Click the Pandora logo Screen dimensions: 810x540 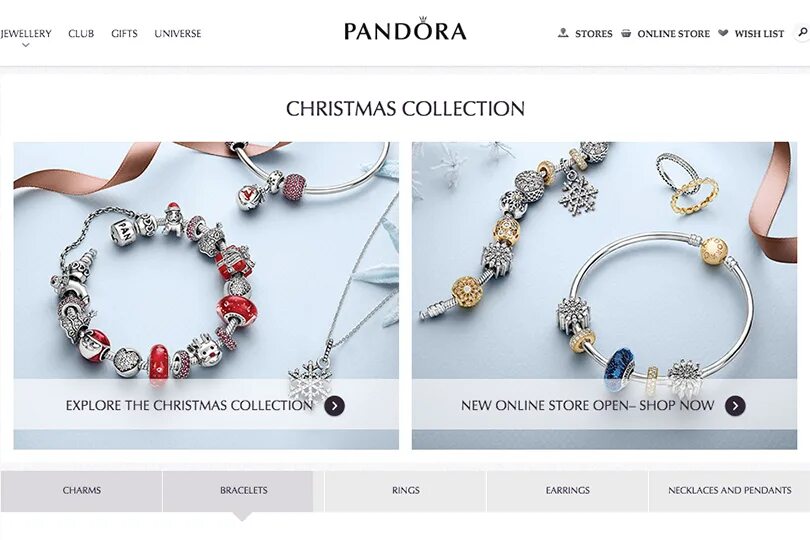[405, 29]
